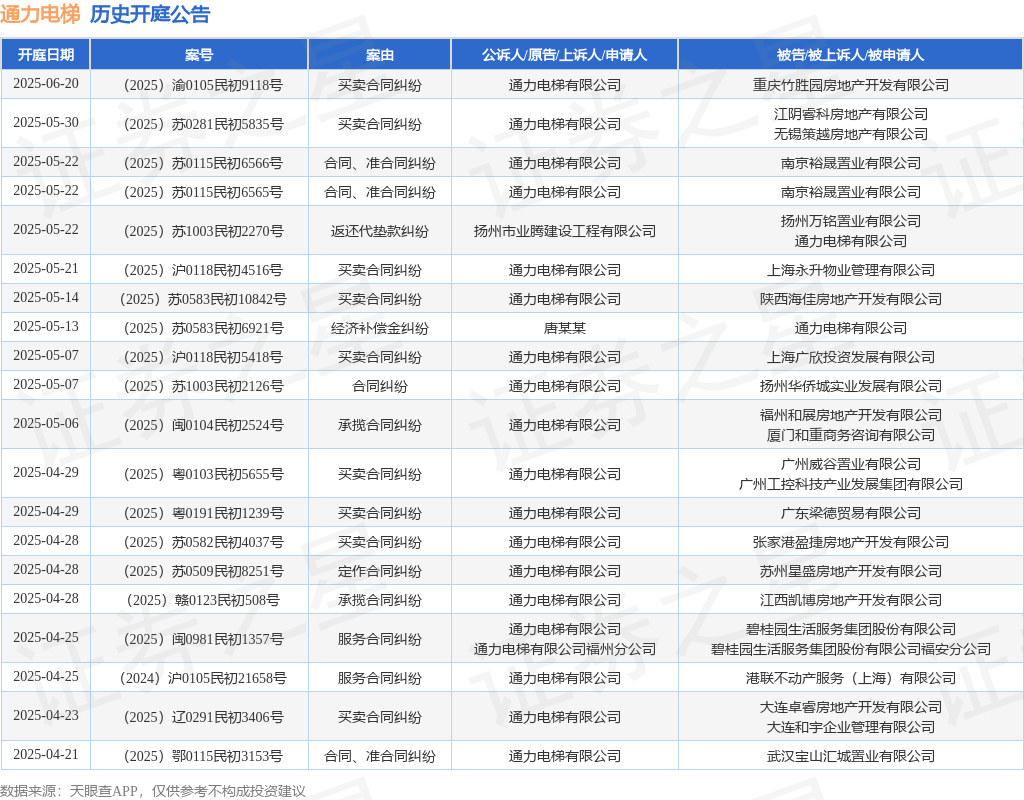Click plaintiff 唐某某
This screenshot has width=1024, height=800.
tap(565, 328)
